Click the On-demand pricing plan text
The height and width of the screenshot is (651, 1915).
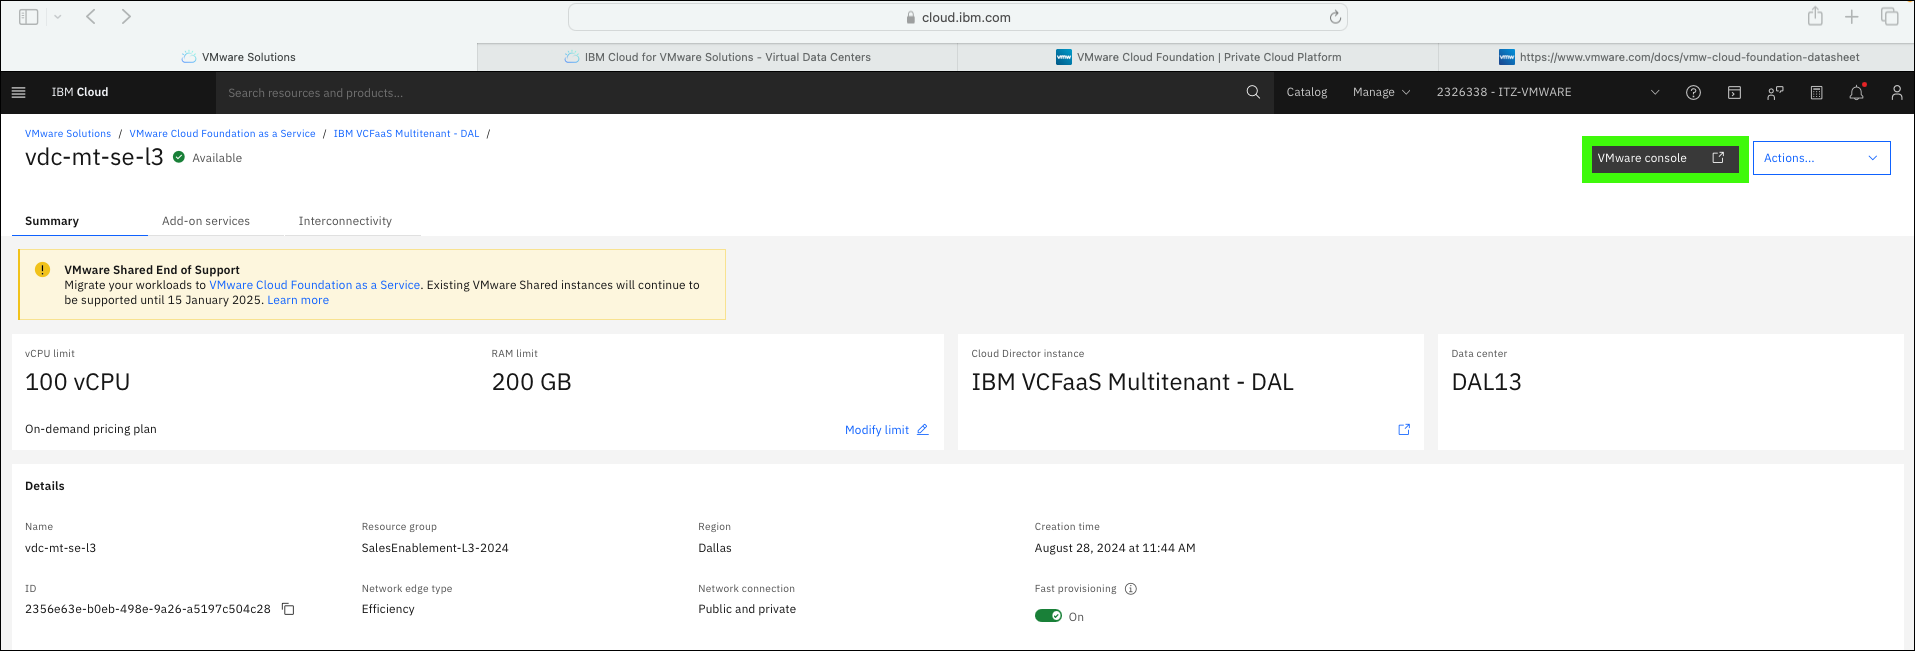pos(91,429)
